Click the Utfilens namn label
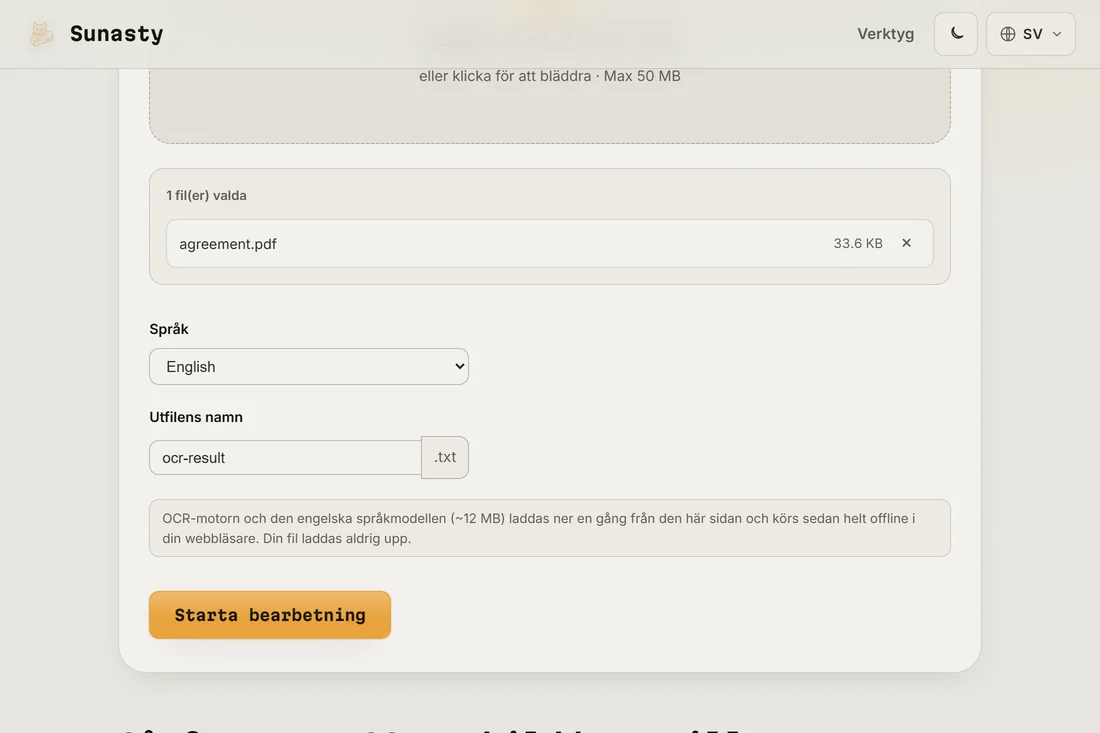The width and height of the screenshot is (1100, 733). [196, 417]
